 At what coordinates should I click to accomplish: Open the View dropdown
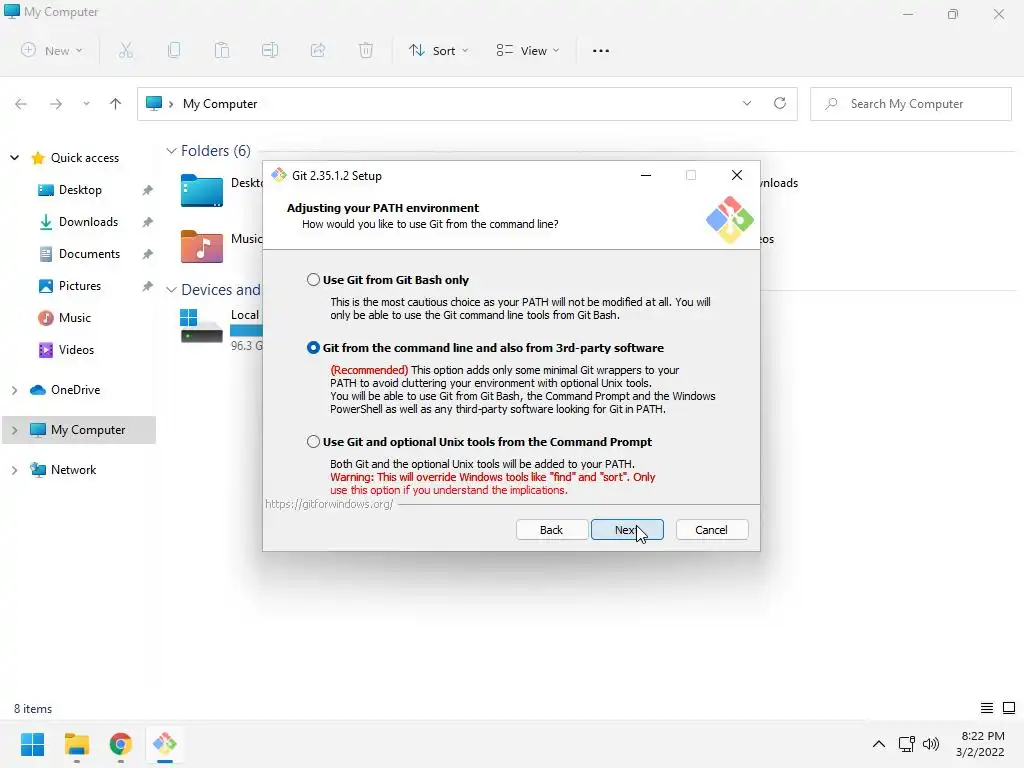pos(528,50)
